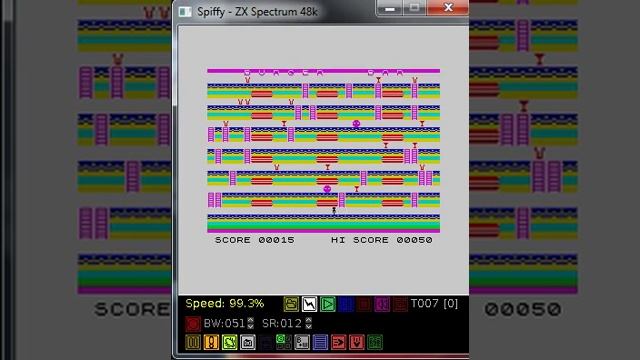Click the HI SCORE 00050 text

click(x=382, y=240)
